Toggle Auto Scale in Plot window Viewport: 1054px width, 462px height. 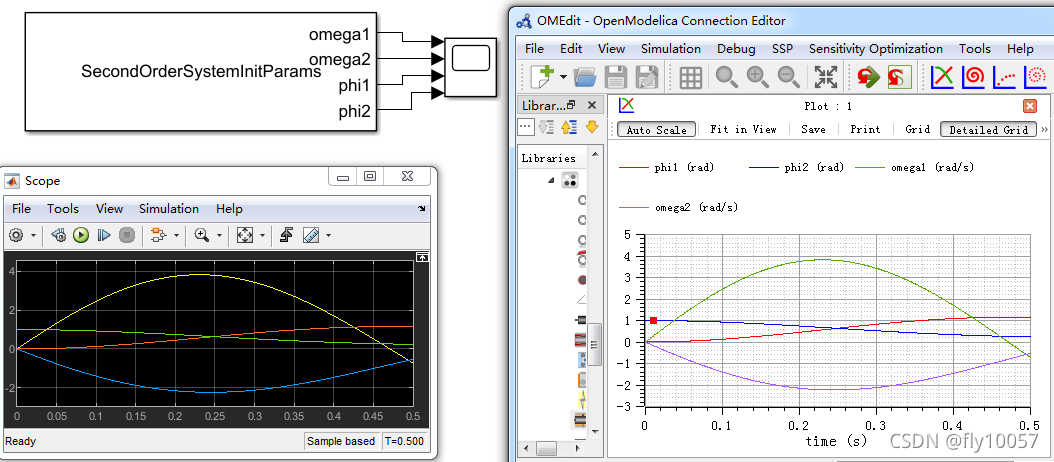coord(656,130)
